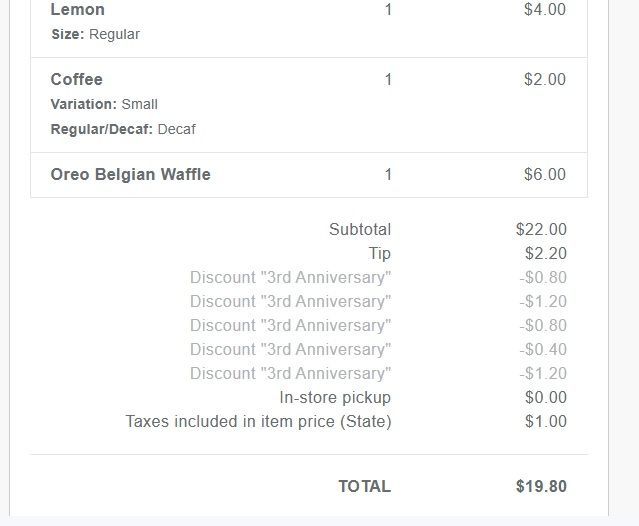Image resolution: width=639 pixels, height=526 pixels.
Task: Select the $19.80 total amount
Action: pyautogui.click(x=541, y=487)
